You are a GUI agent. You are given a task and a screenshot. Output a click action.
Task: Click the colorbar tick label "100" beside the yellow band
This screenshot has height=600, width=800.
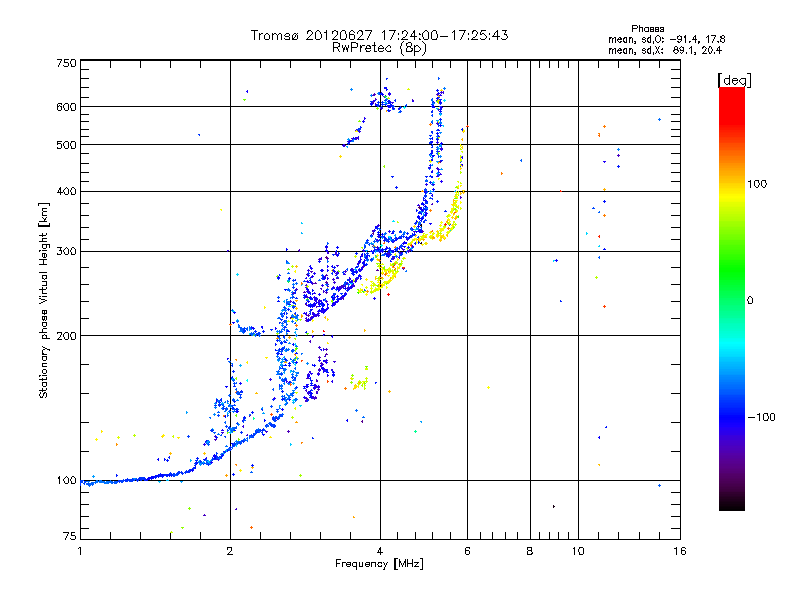(x=757, y=184)
